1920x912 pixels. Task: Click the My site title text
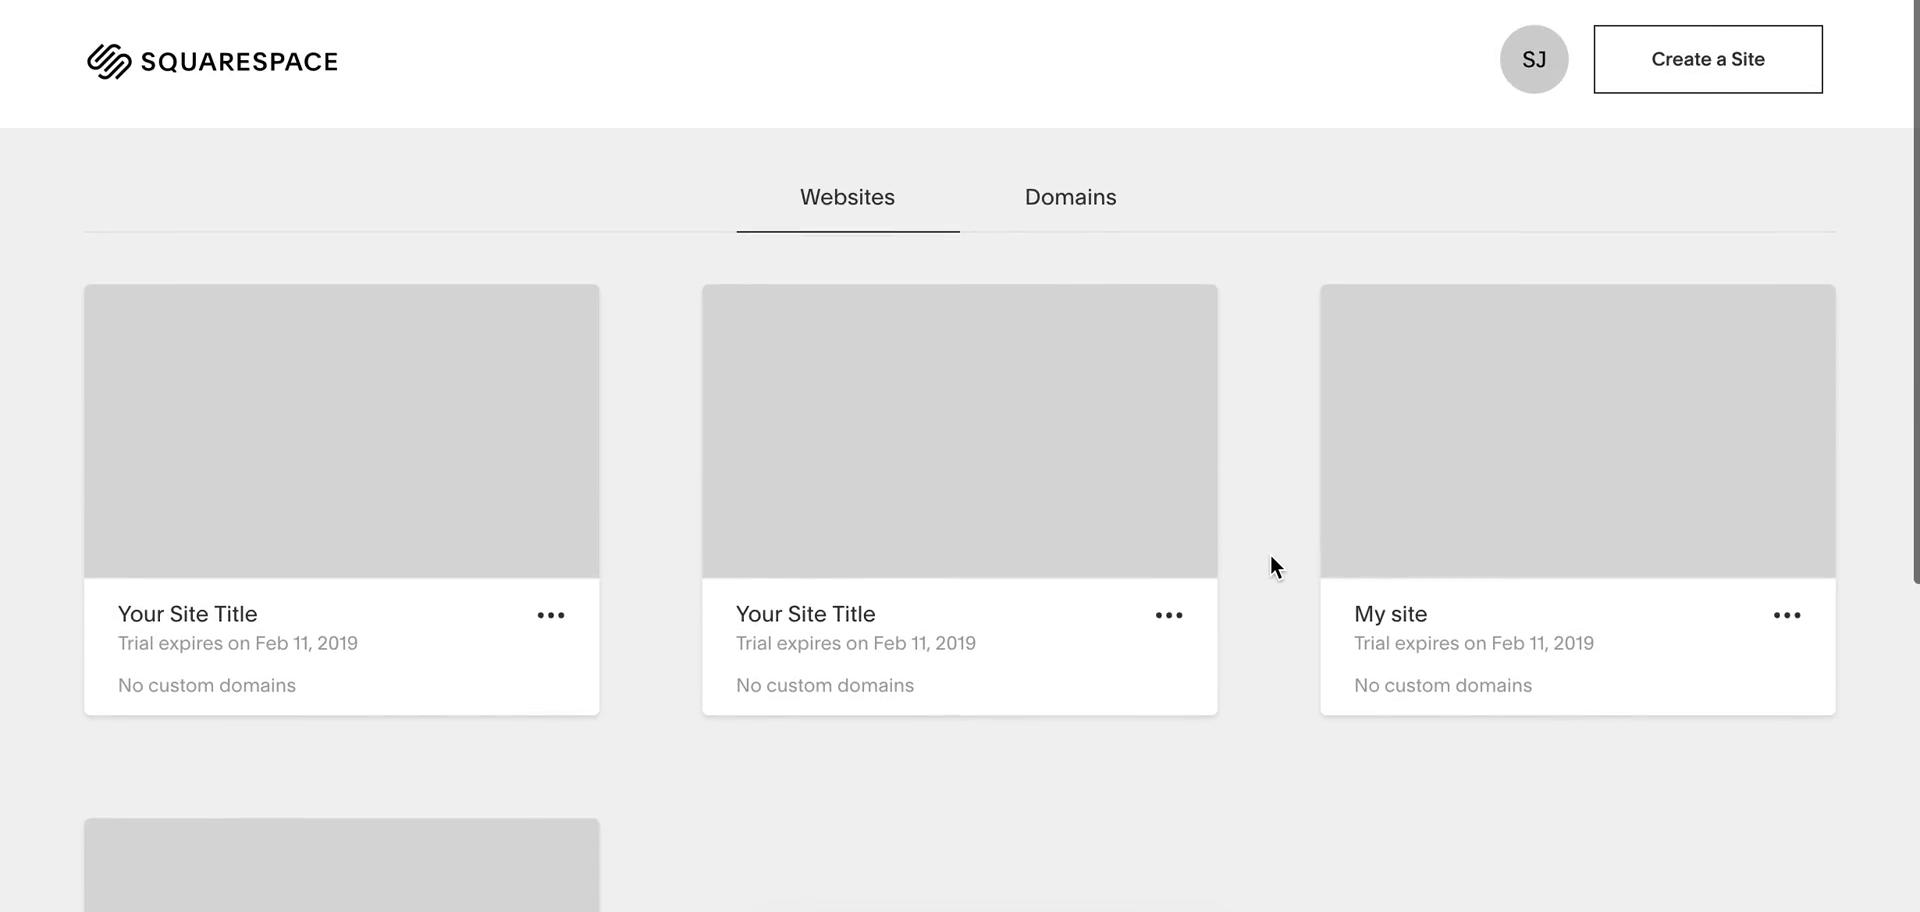(1390, 614)
